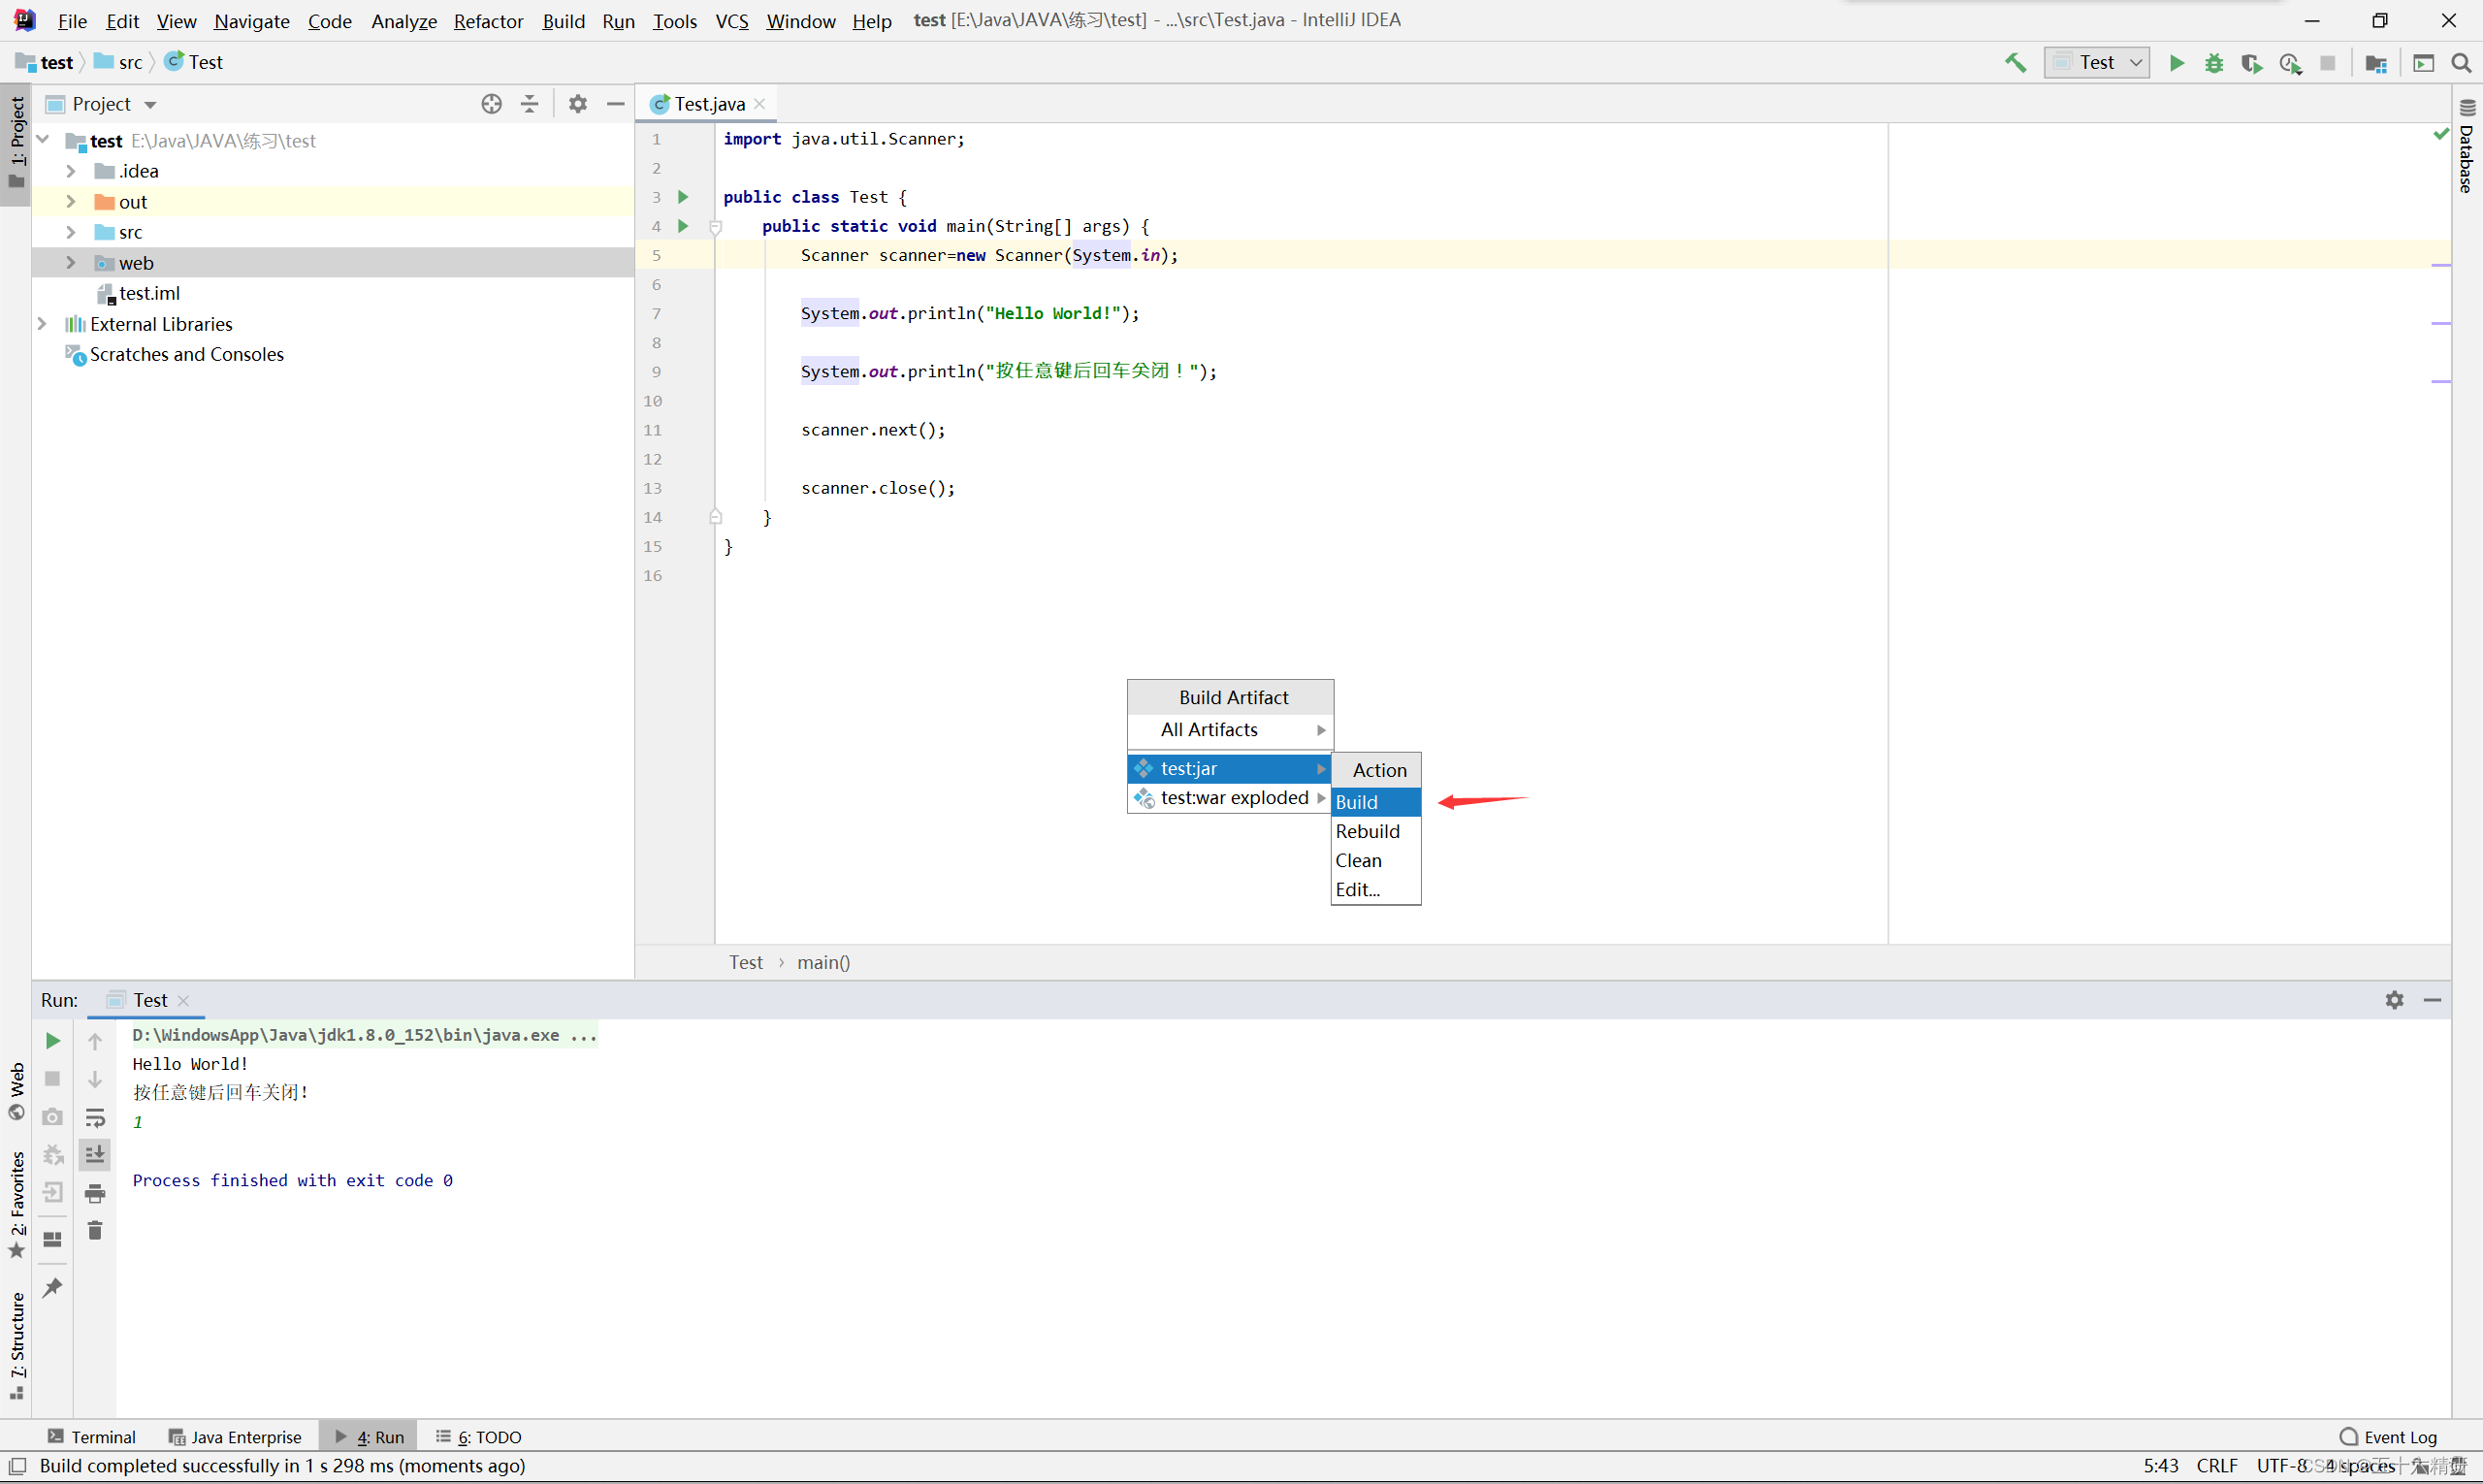Expand the out folder

[71, 202]
